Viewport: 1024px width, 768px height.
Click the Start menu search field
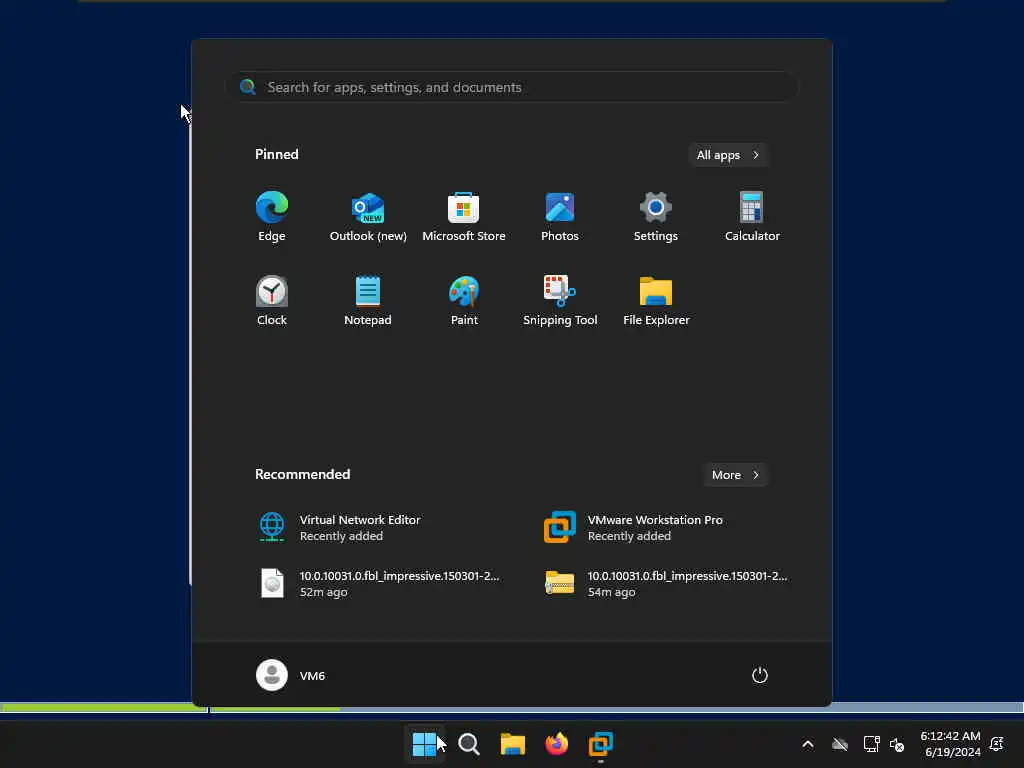pyautogui.click(x=512, y=87)
